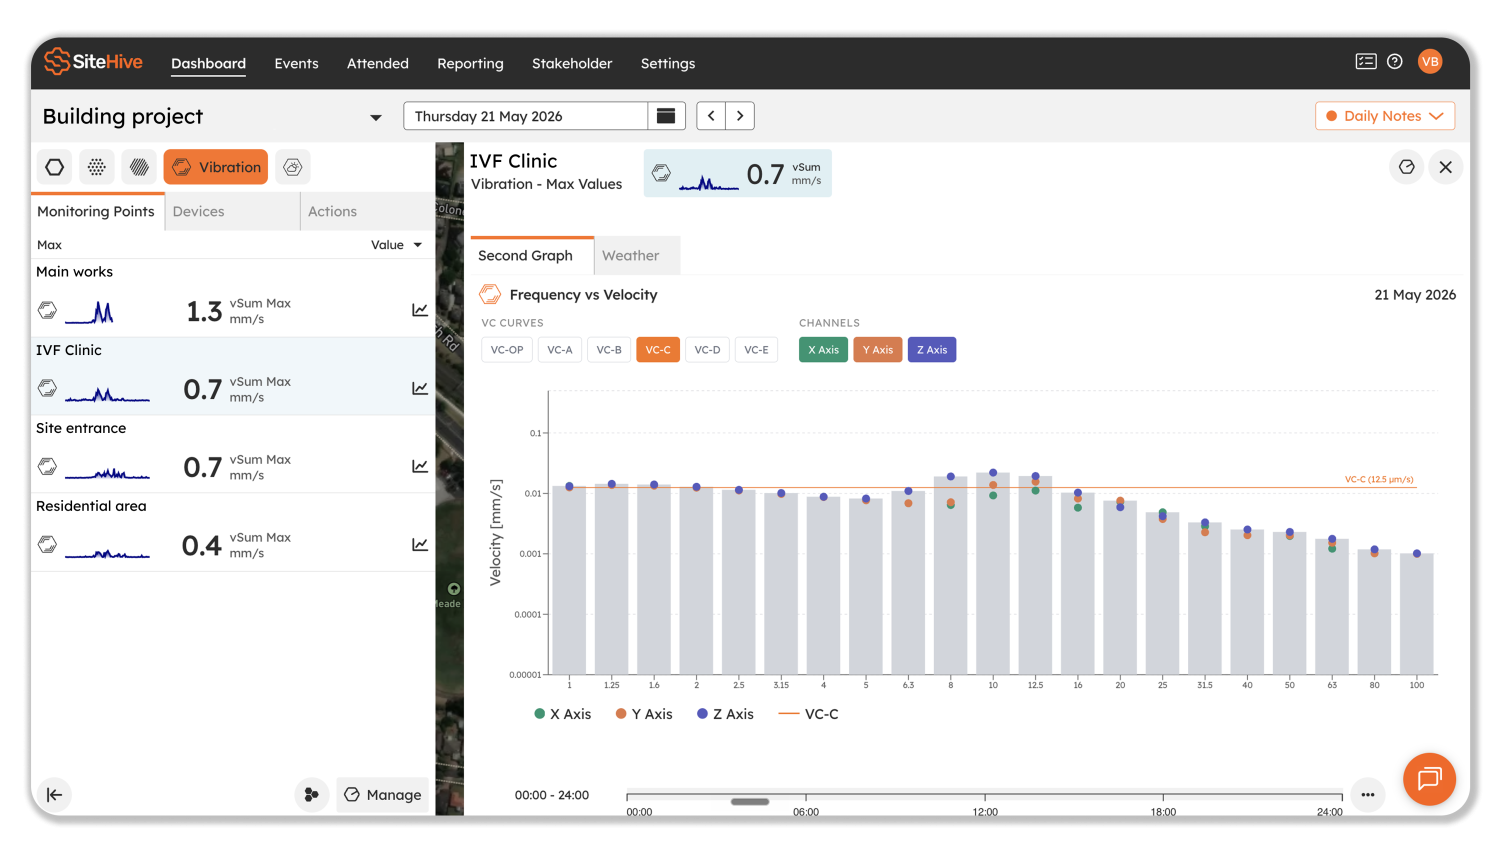This screenshot has width=1500, height=853.
Task: Open the VB user avatar
Action: coord(1430,62)
